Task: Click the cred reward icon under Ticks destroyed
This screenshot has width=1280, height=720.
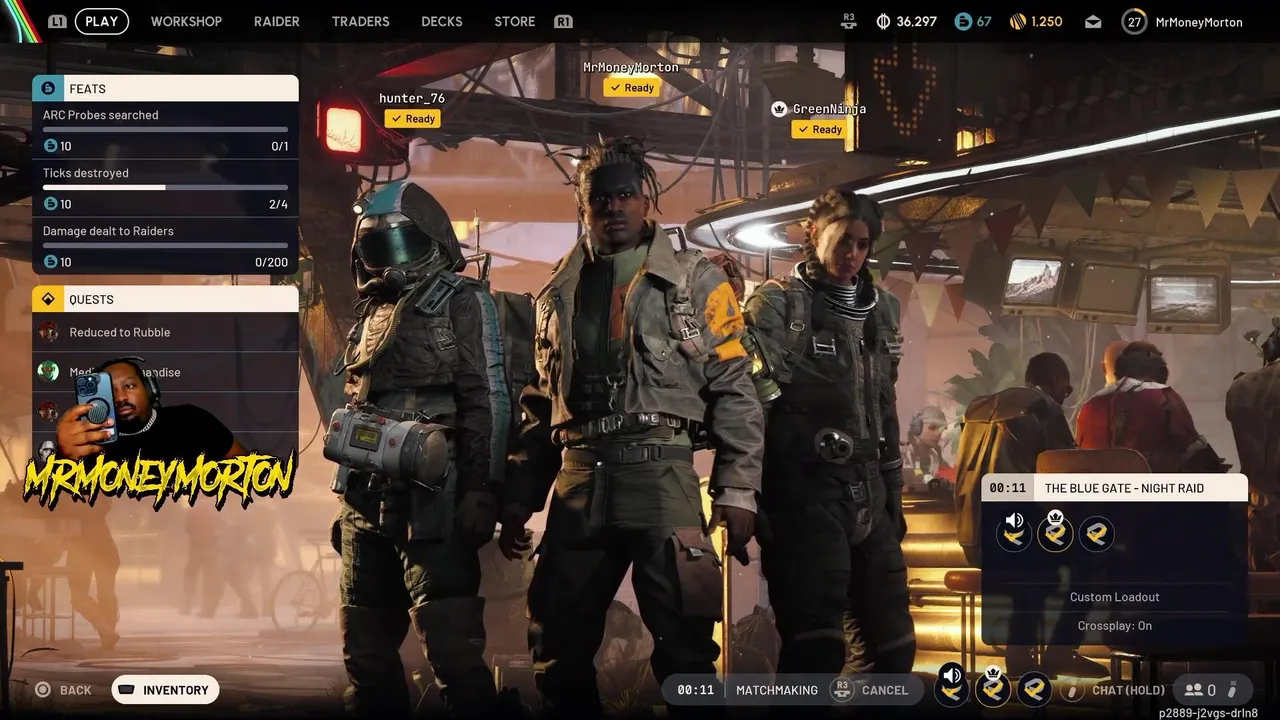Action: [x=50, y=204]
